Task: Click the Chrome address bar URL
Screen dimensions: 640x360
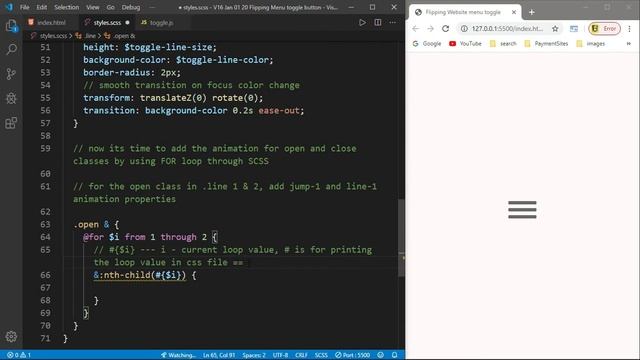Action: pos(507,29)
